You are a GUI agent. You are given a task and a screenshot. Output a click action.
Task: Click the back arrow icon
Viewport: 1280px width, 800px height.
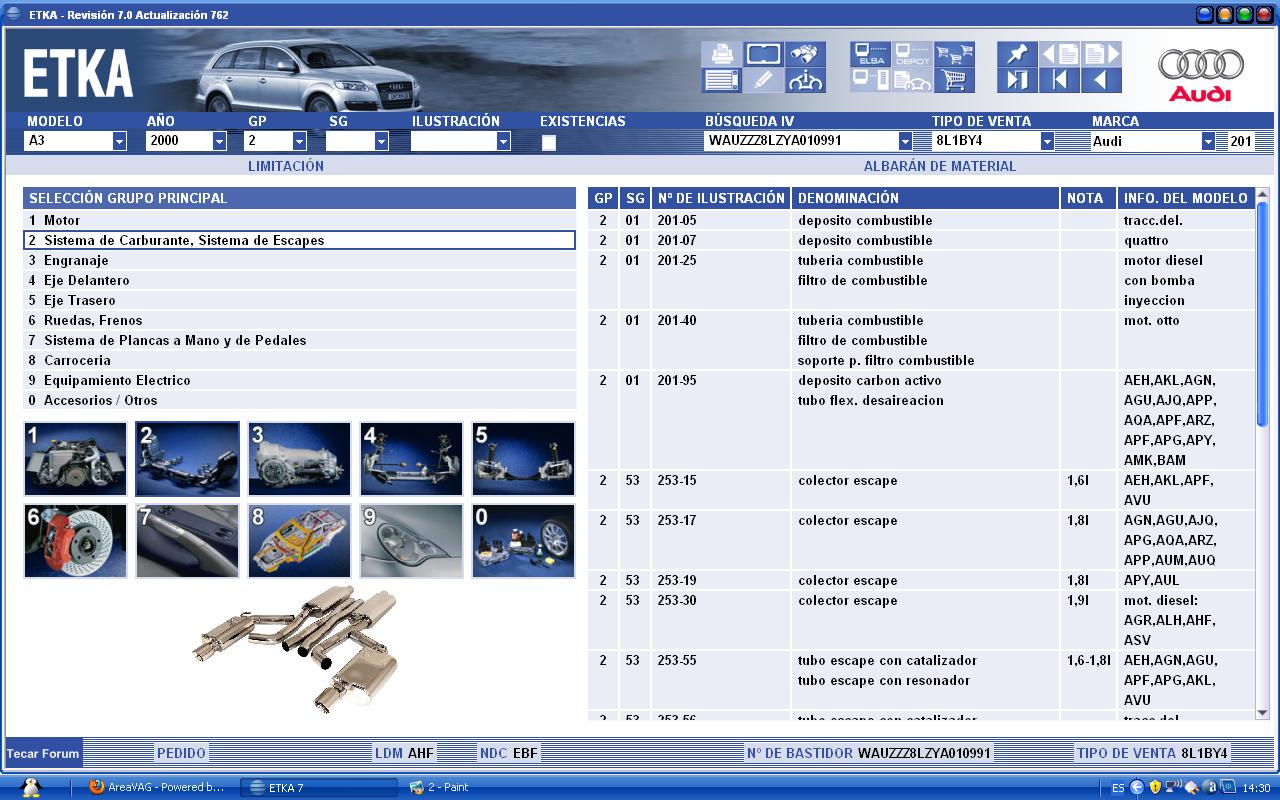1102,81
